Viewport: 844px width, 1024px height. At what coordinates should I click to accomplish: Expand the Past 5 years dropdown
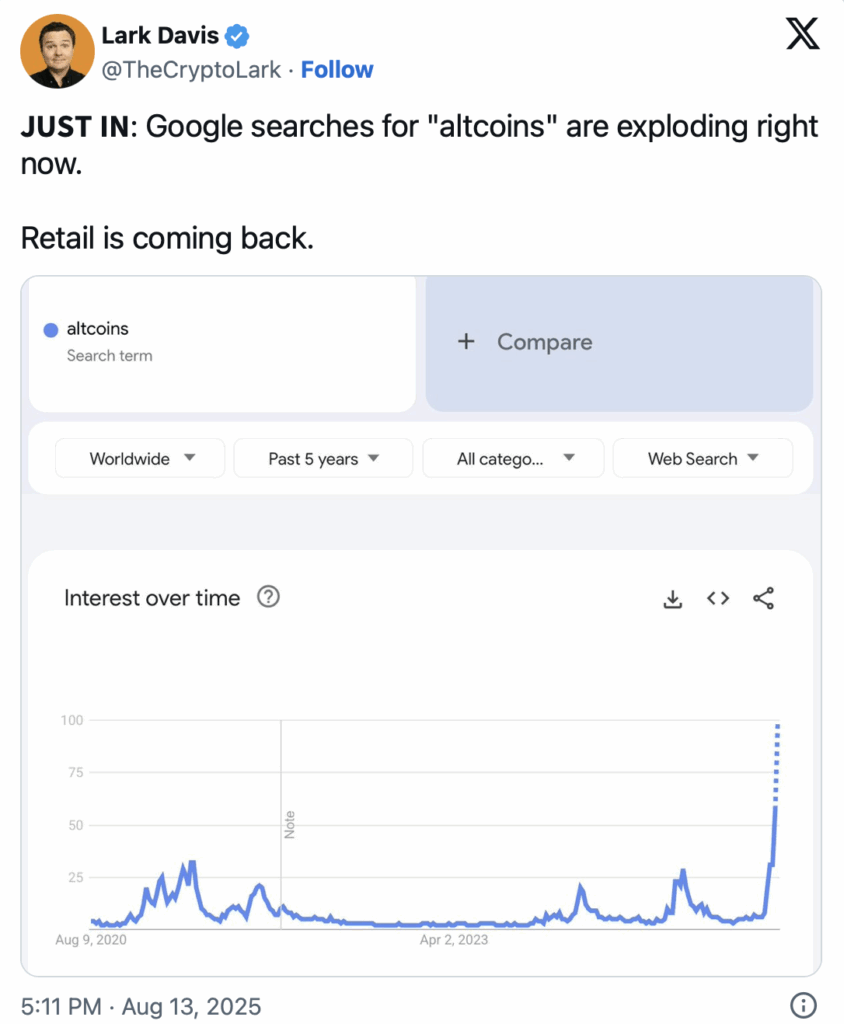[323, 458]
